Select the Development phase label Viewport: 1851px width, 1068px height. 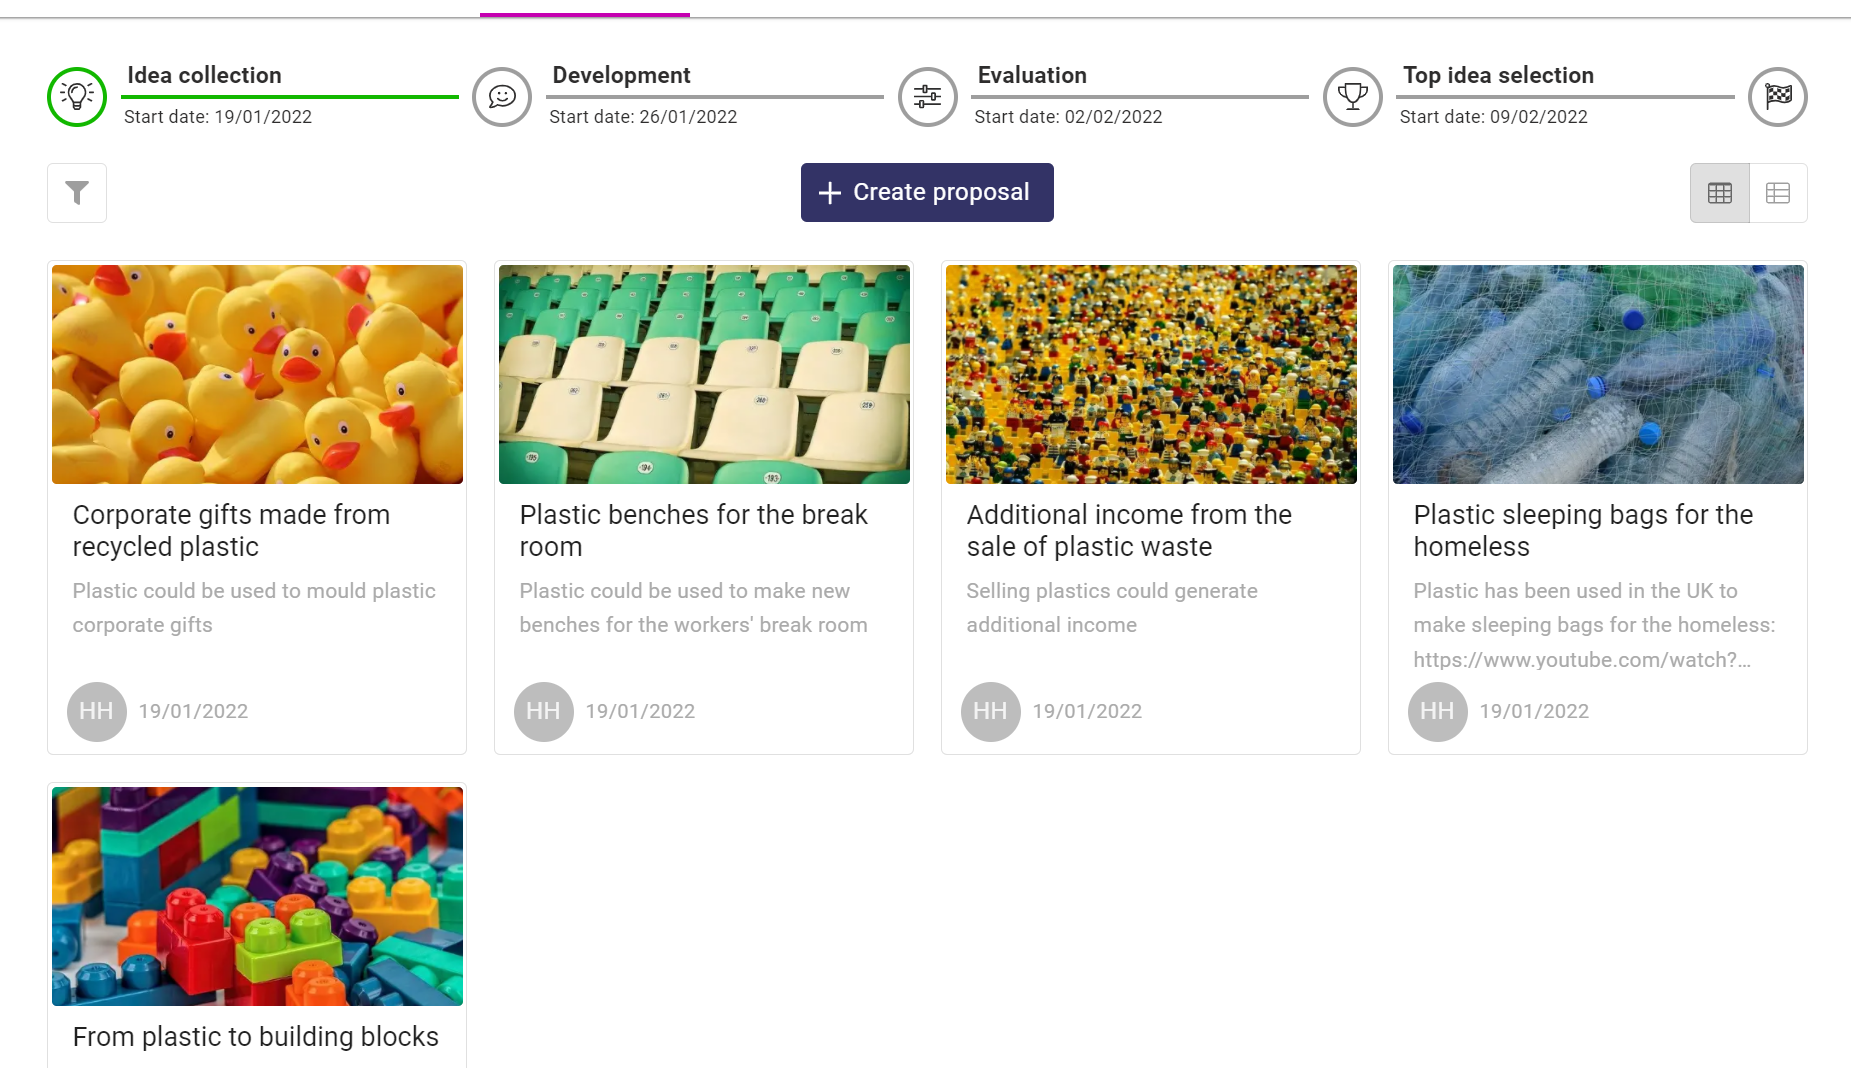point(621,75)
